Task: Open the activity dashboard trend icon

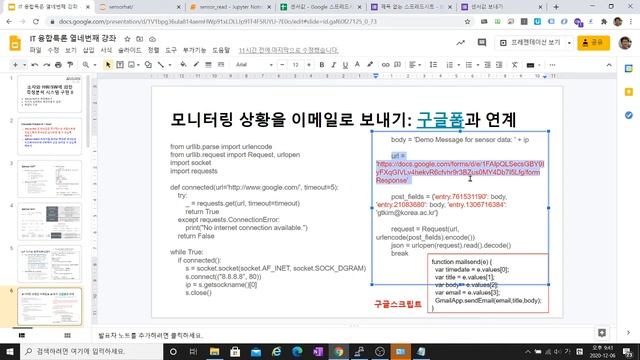Action: pyautogui.click(x=460, y=42)
